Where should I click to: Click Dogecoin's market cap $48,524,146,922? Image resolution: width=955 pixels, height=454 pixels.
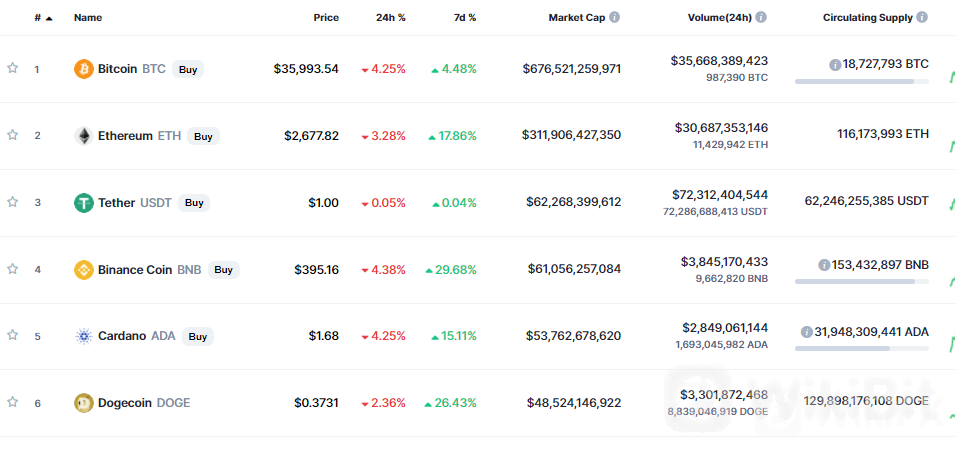point(574,403)
